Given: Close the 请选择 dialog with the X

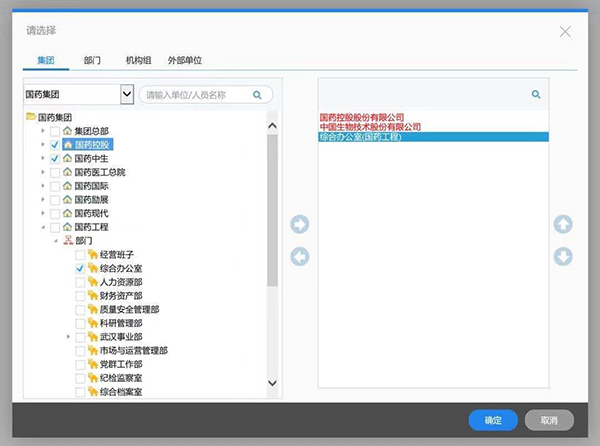Looking at the screenshot, I should pos(565,32).
